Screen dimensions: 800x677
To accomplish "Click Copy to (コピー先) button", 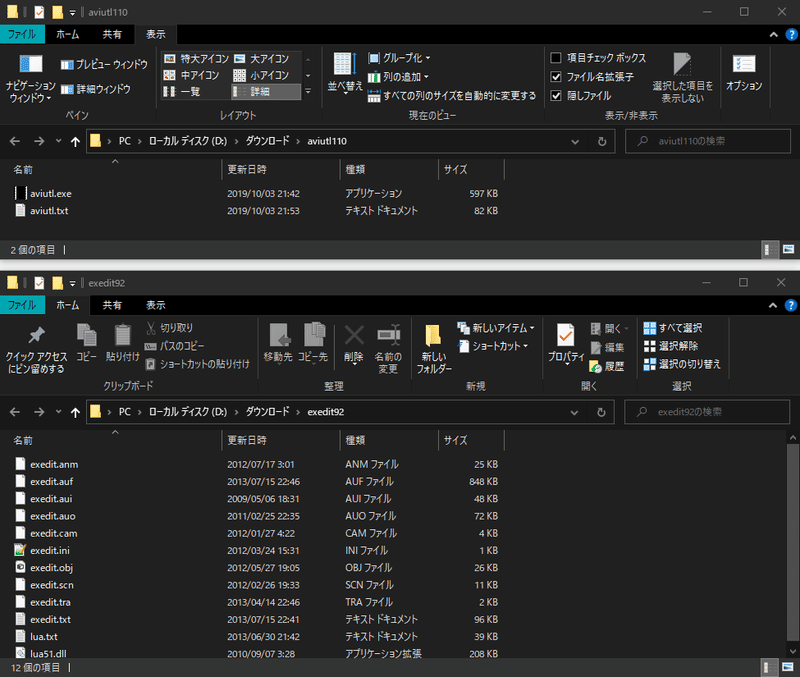I will (313, 343).
